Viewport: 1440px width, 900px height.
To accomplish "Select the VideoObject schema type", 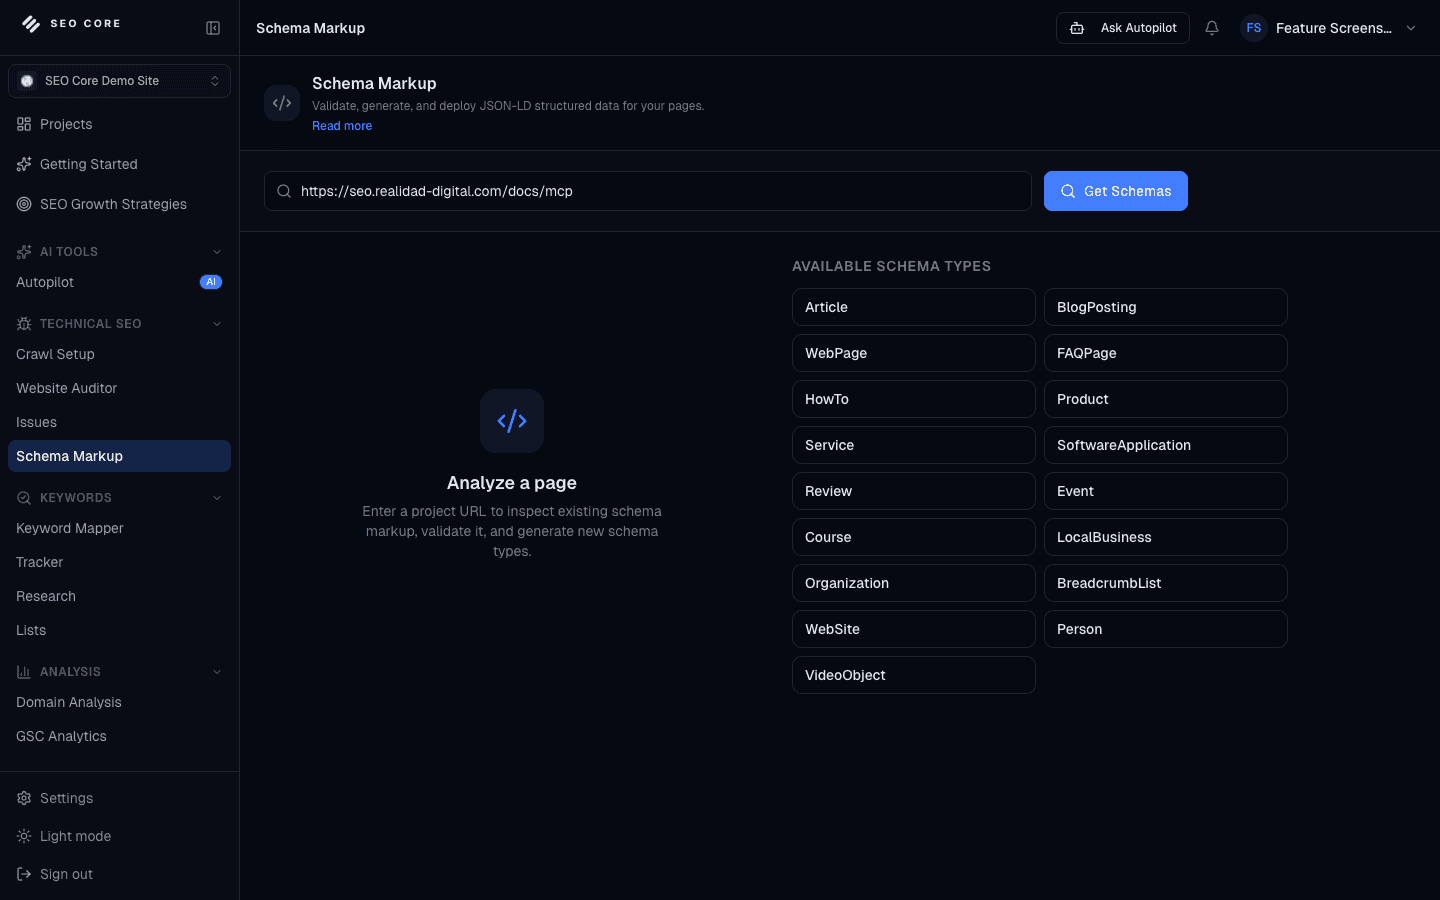I will click(914, 675).
